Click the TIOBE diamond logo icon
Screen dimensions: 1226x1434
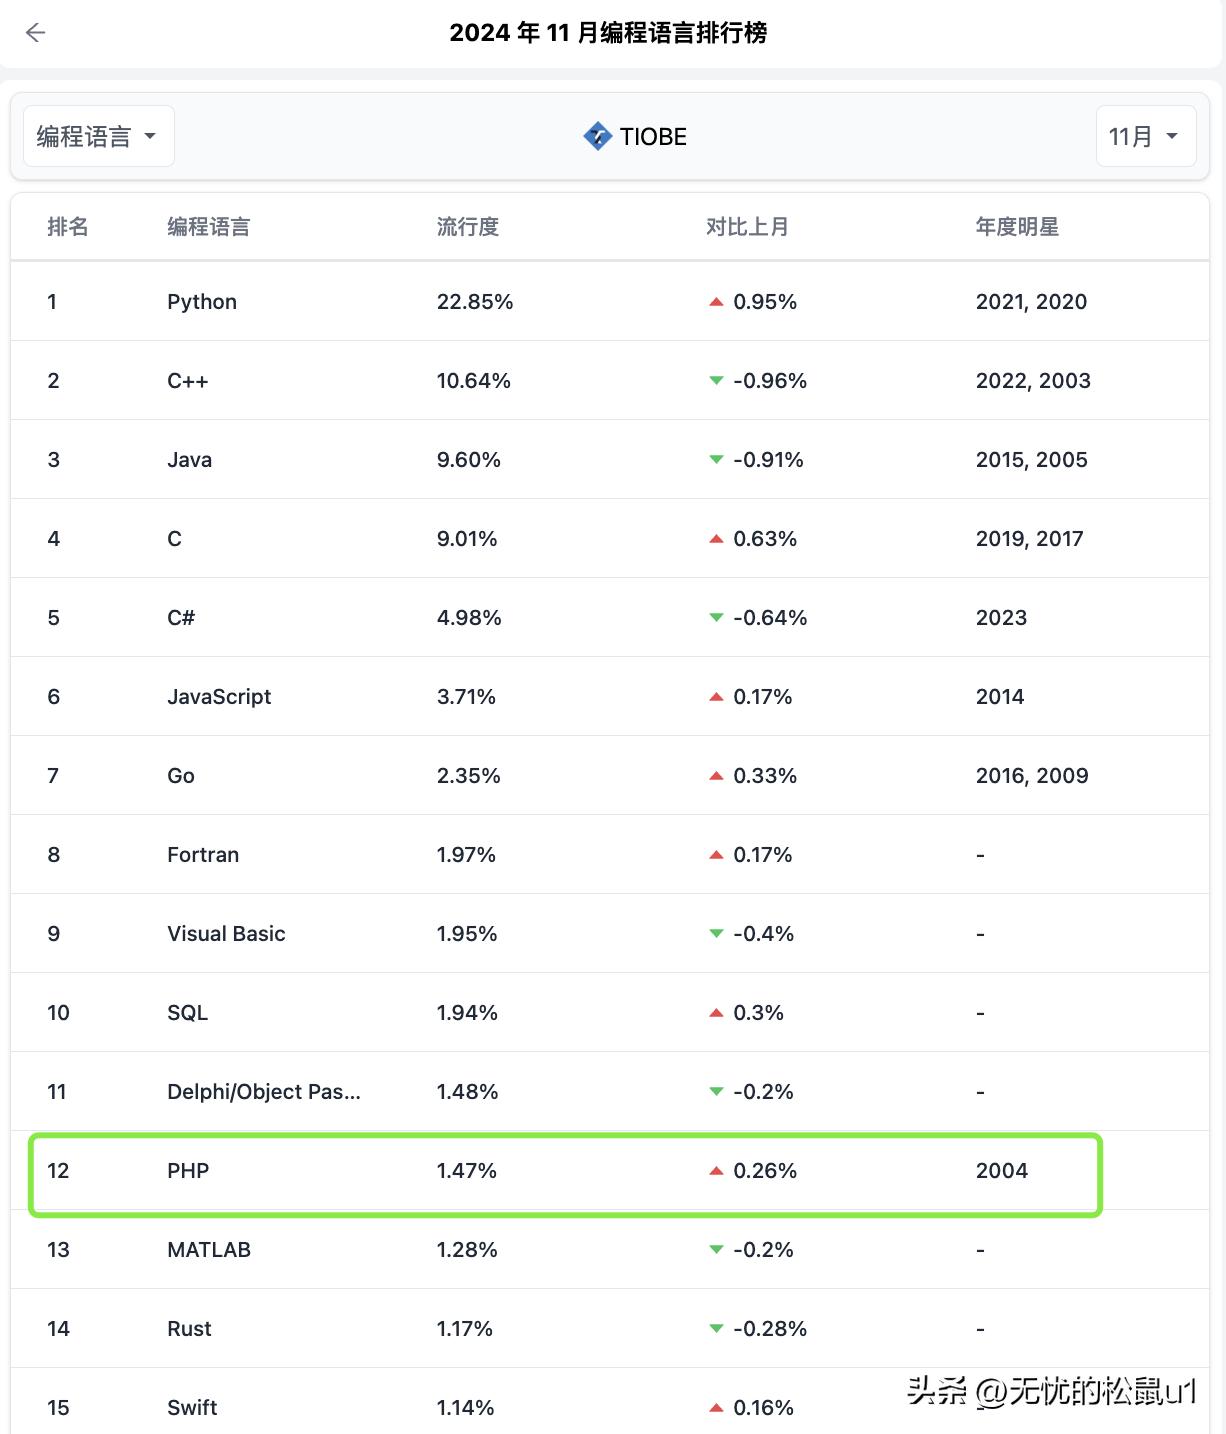click(x=597, y=136)
